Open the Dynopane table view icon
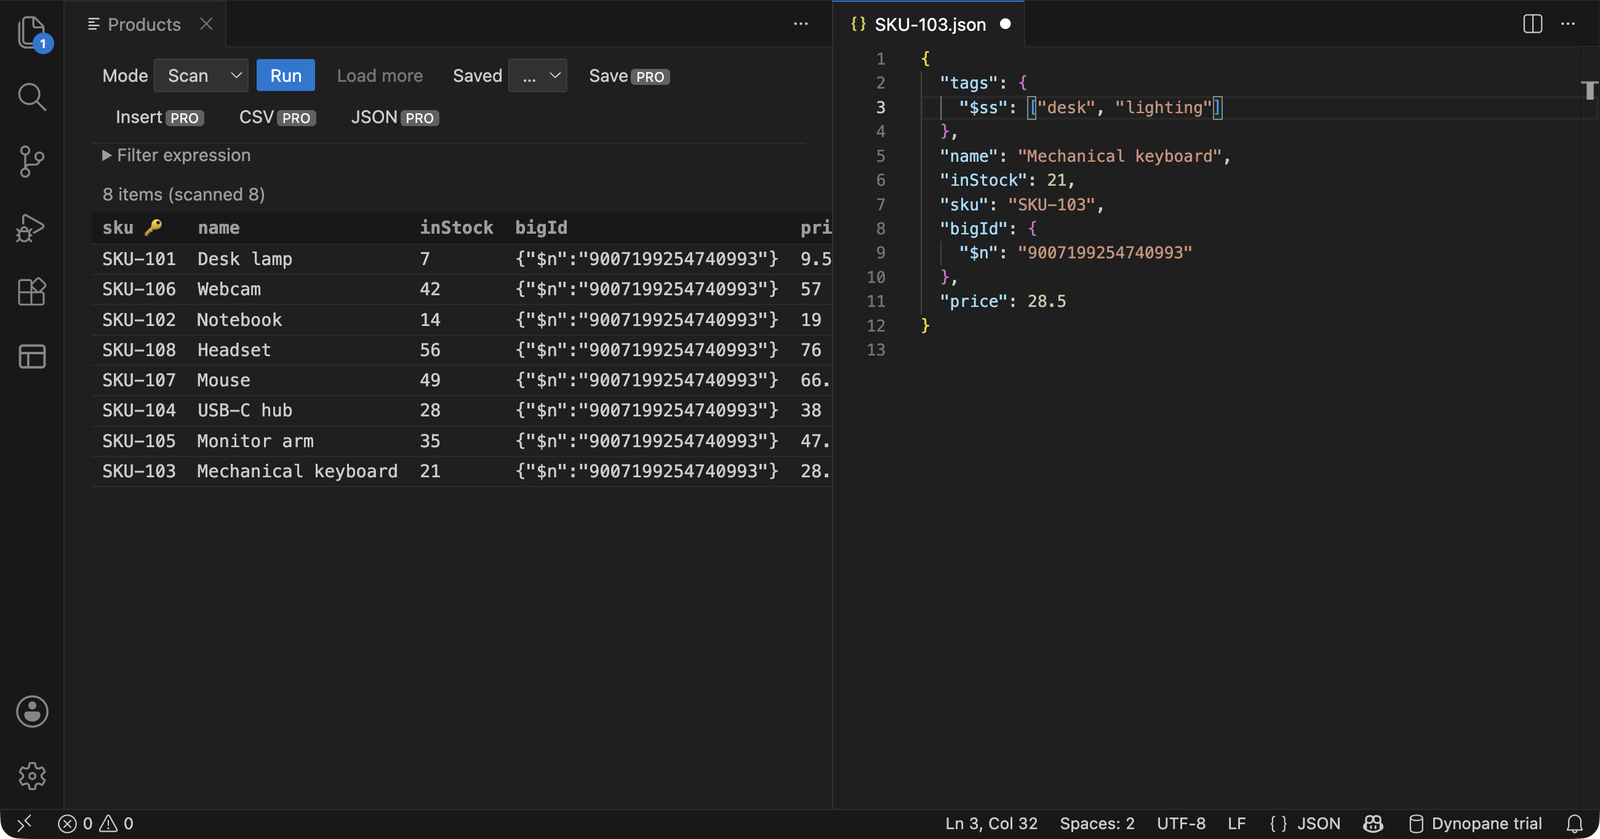The height and width of the screenshot is (839, 1600). [x=32, y=356]
